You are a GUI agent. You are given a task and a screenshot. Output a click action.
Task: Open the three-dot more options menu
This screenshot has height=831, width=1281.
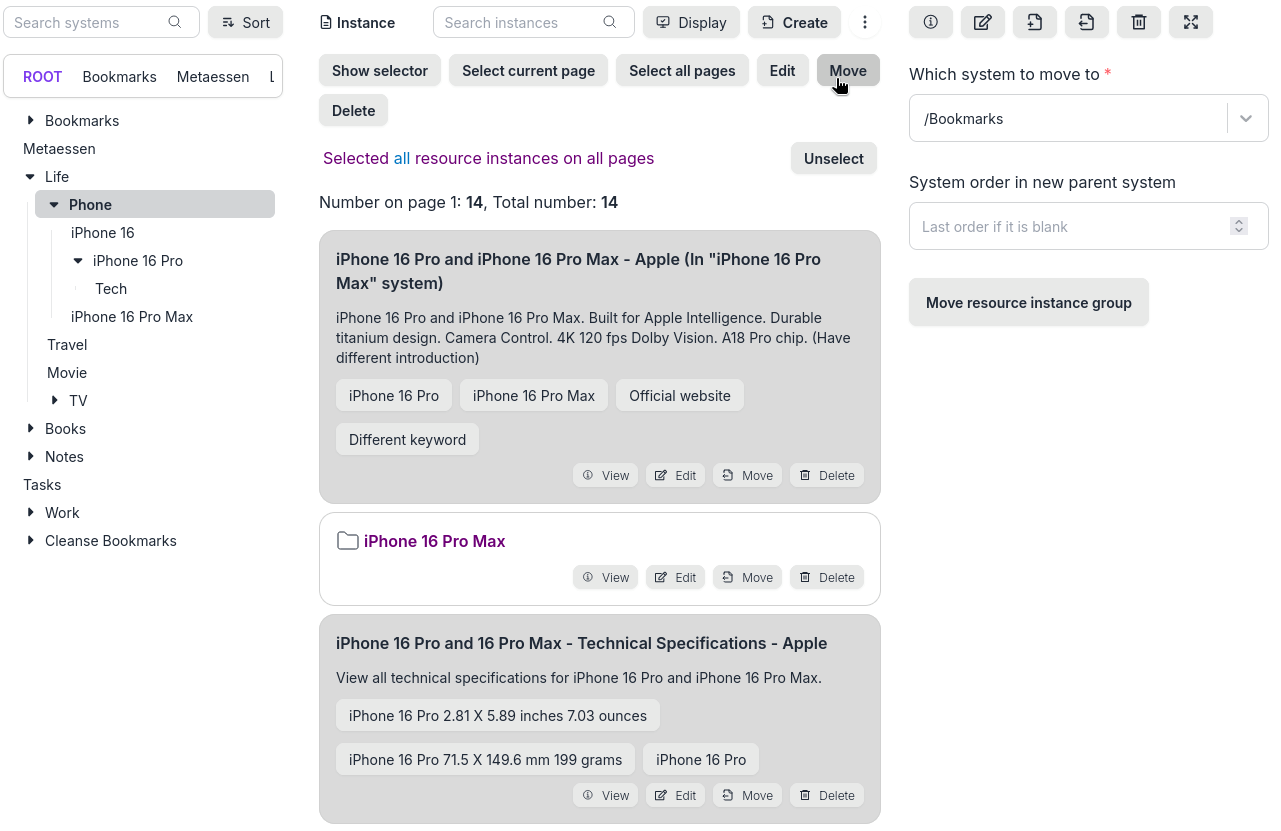pyautogui.click(x=865, y=22)
